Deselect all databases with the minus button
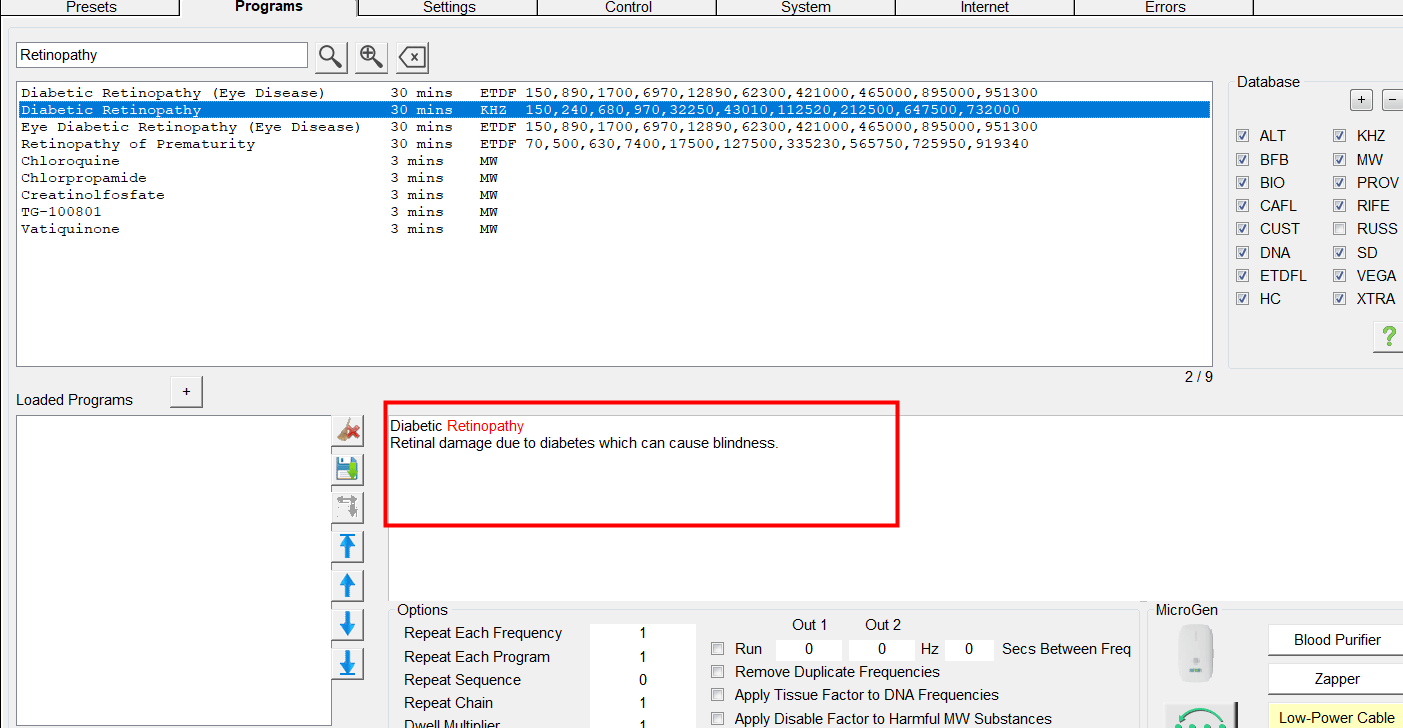This screenshot has width=1403, height=728. (1392, 100)
